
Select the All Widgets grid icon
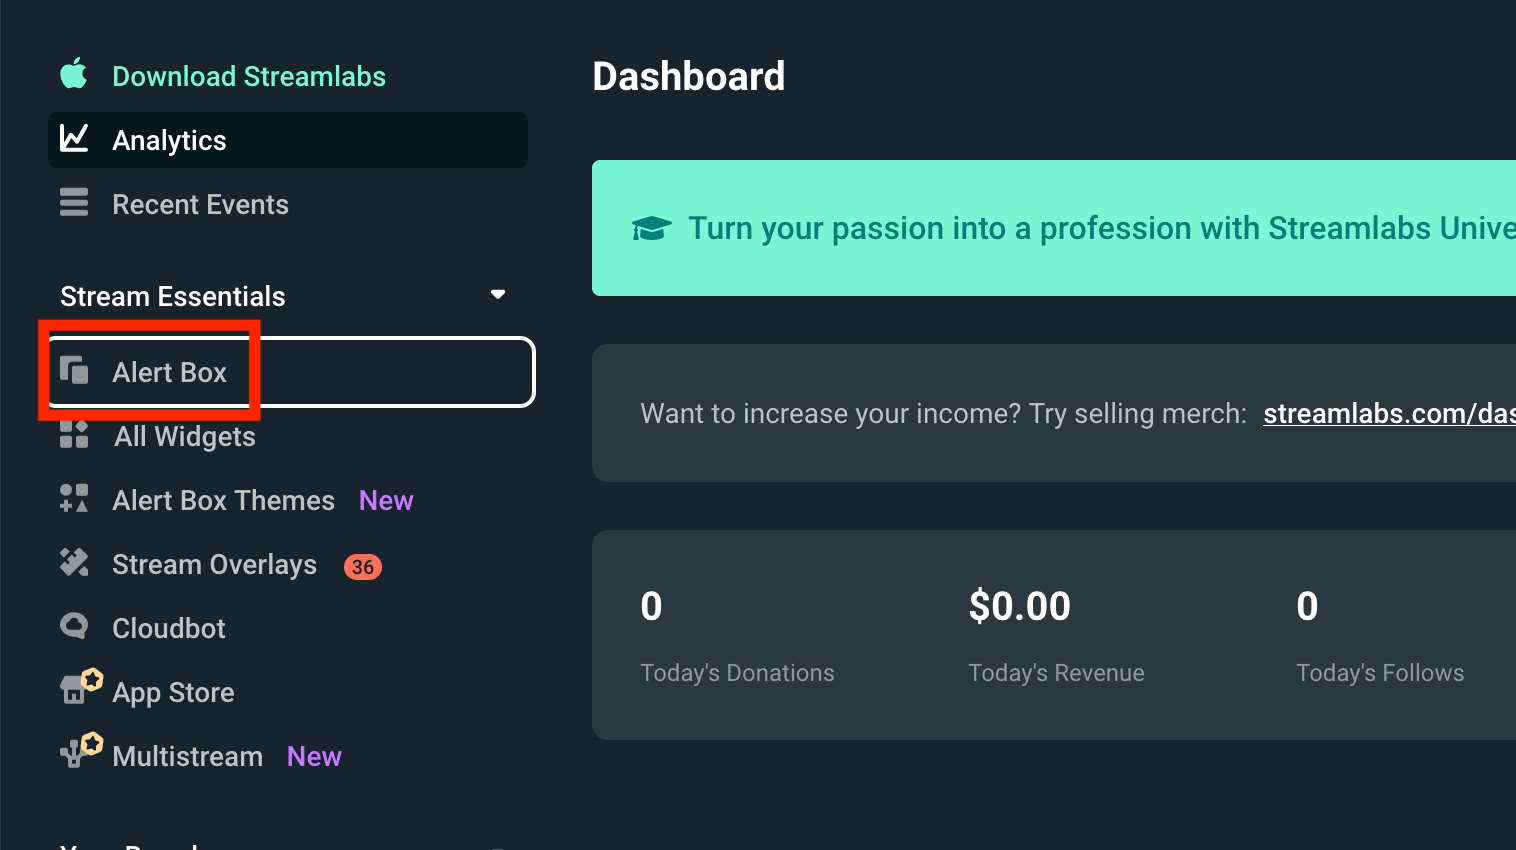click(x=74, y=435)
